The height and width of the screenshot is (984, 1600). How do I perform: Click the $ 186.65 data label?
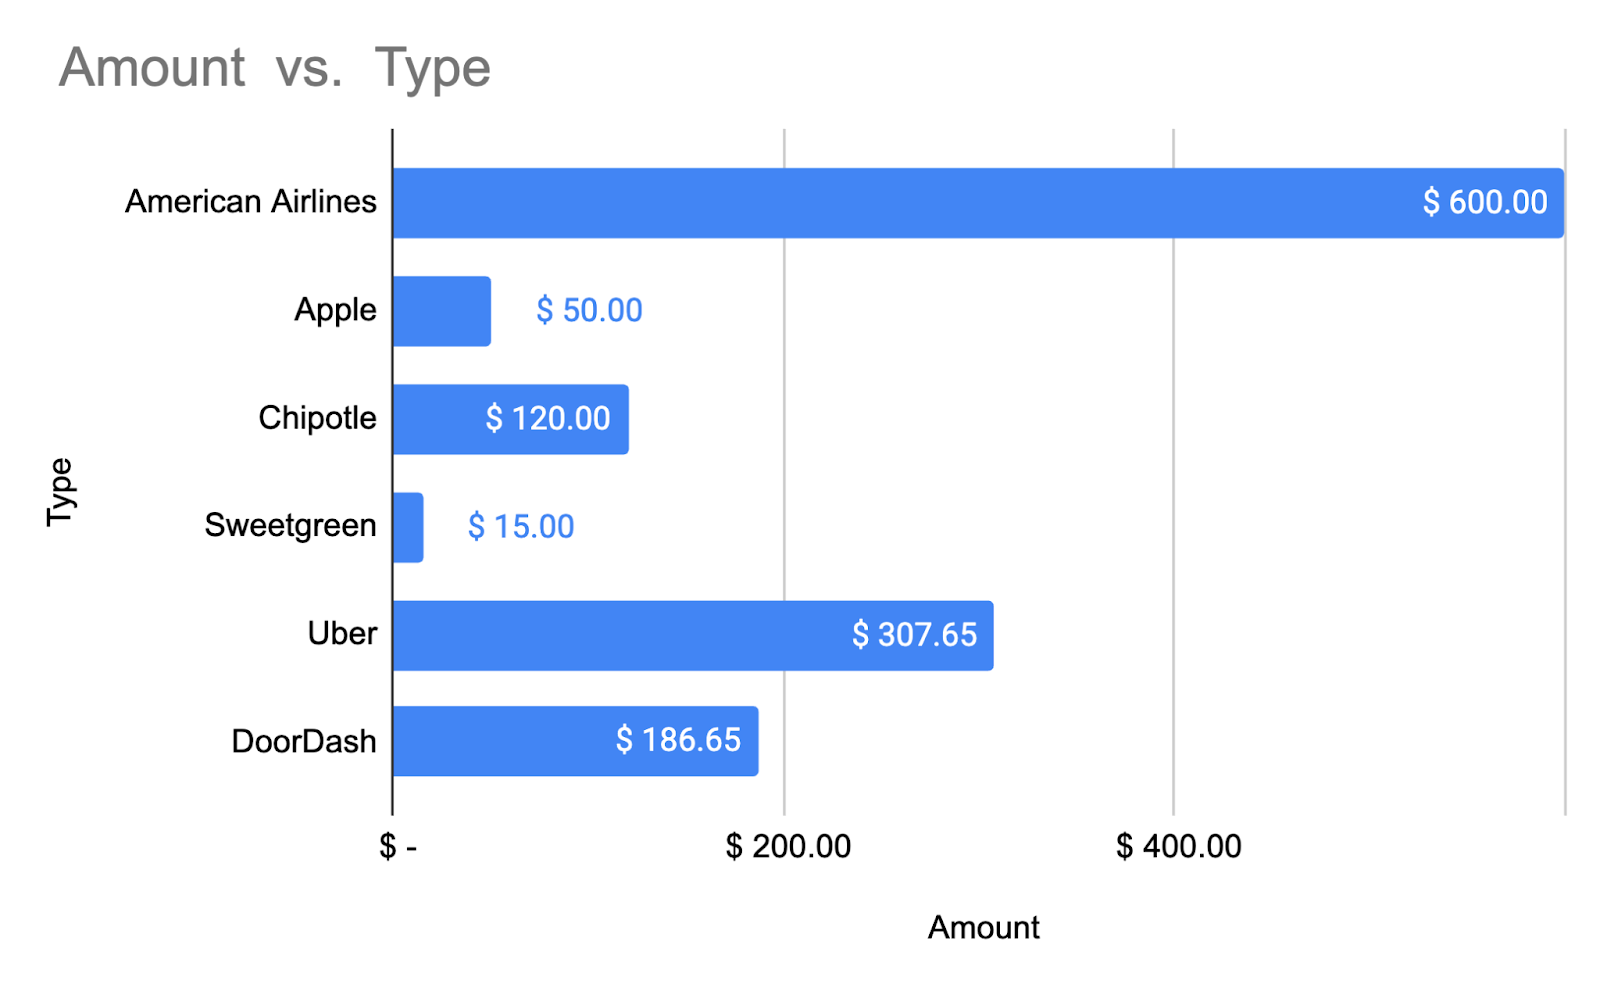(678, 740)
